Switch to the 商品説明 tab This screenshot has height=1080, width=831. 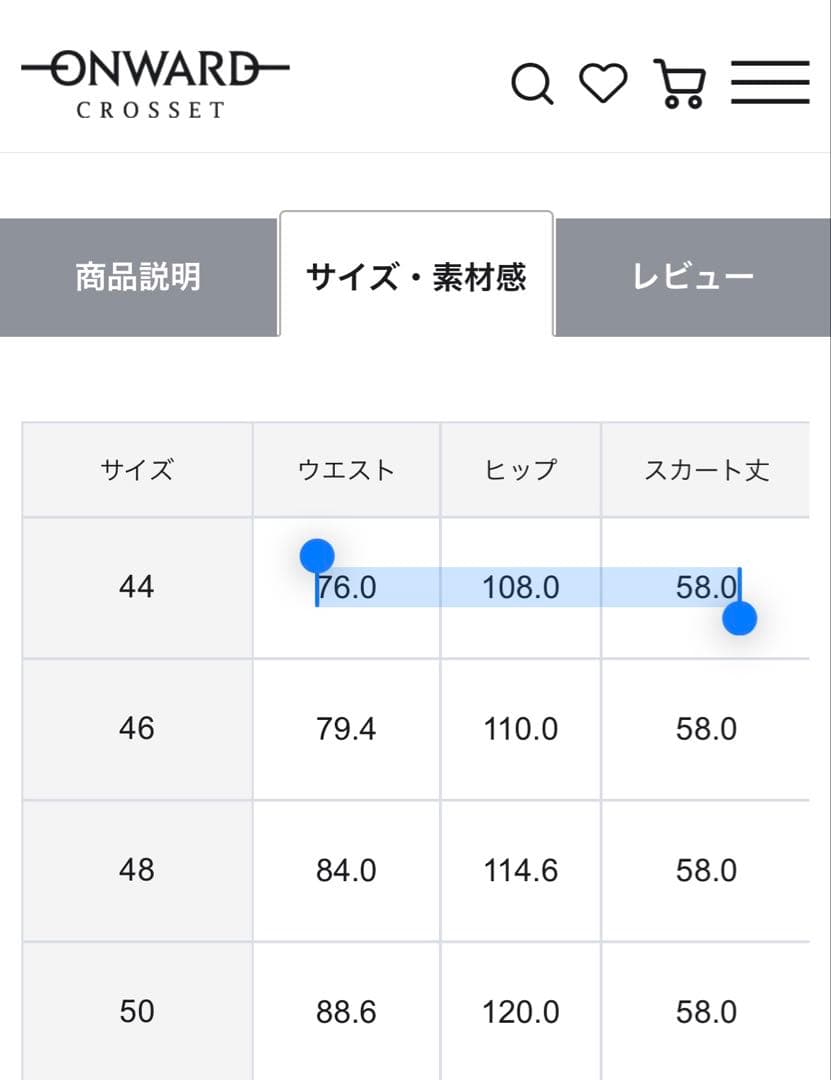tap(141, 277)
